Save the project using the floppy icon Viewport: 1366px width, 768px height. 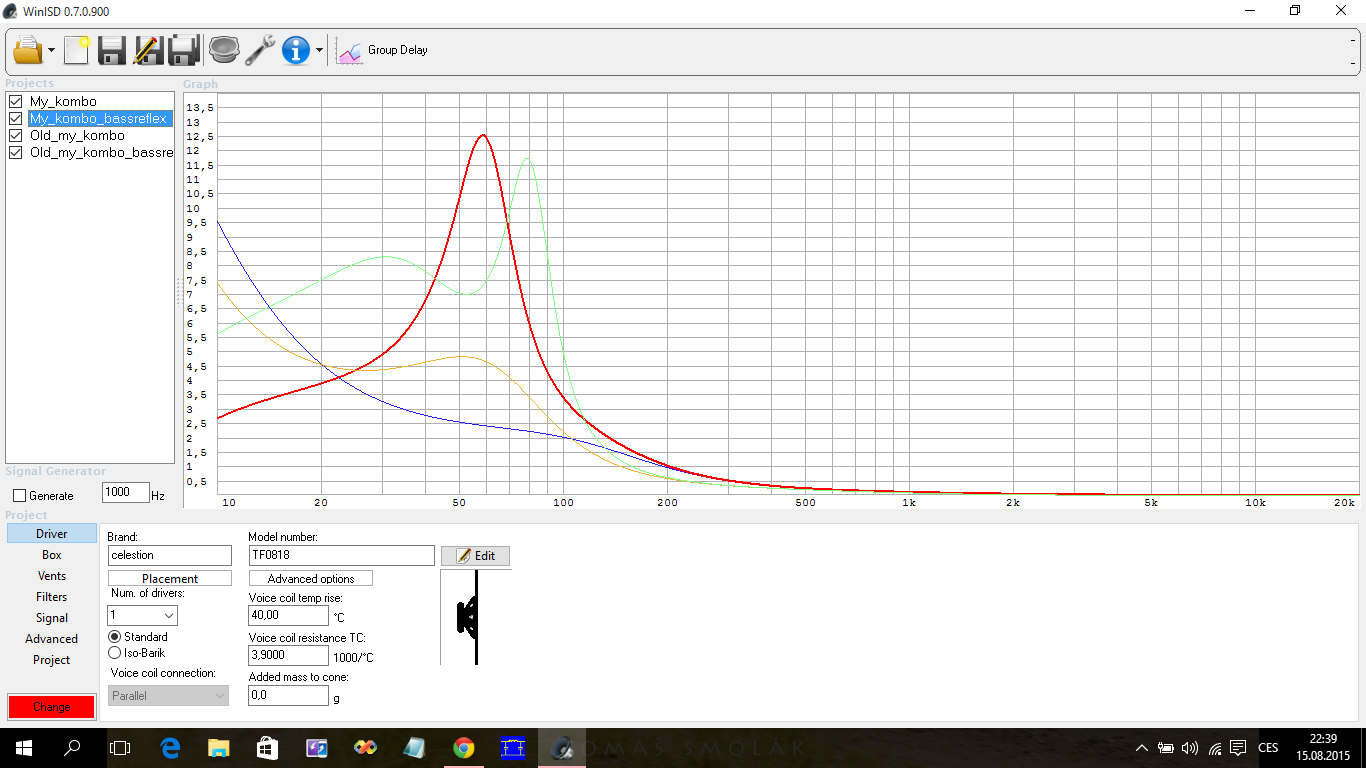coord(111,50)
